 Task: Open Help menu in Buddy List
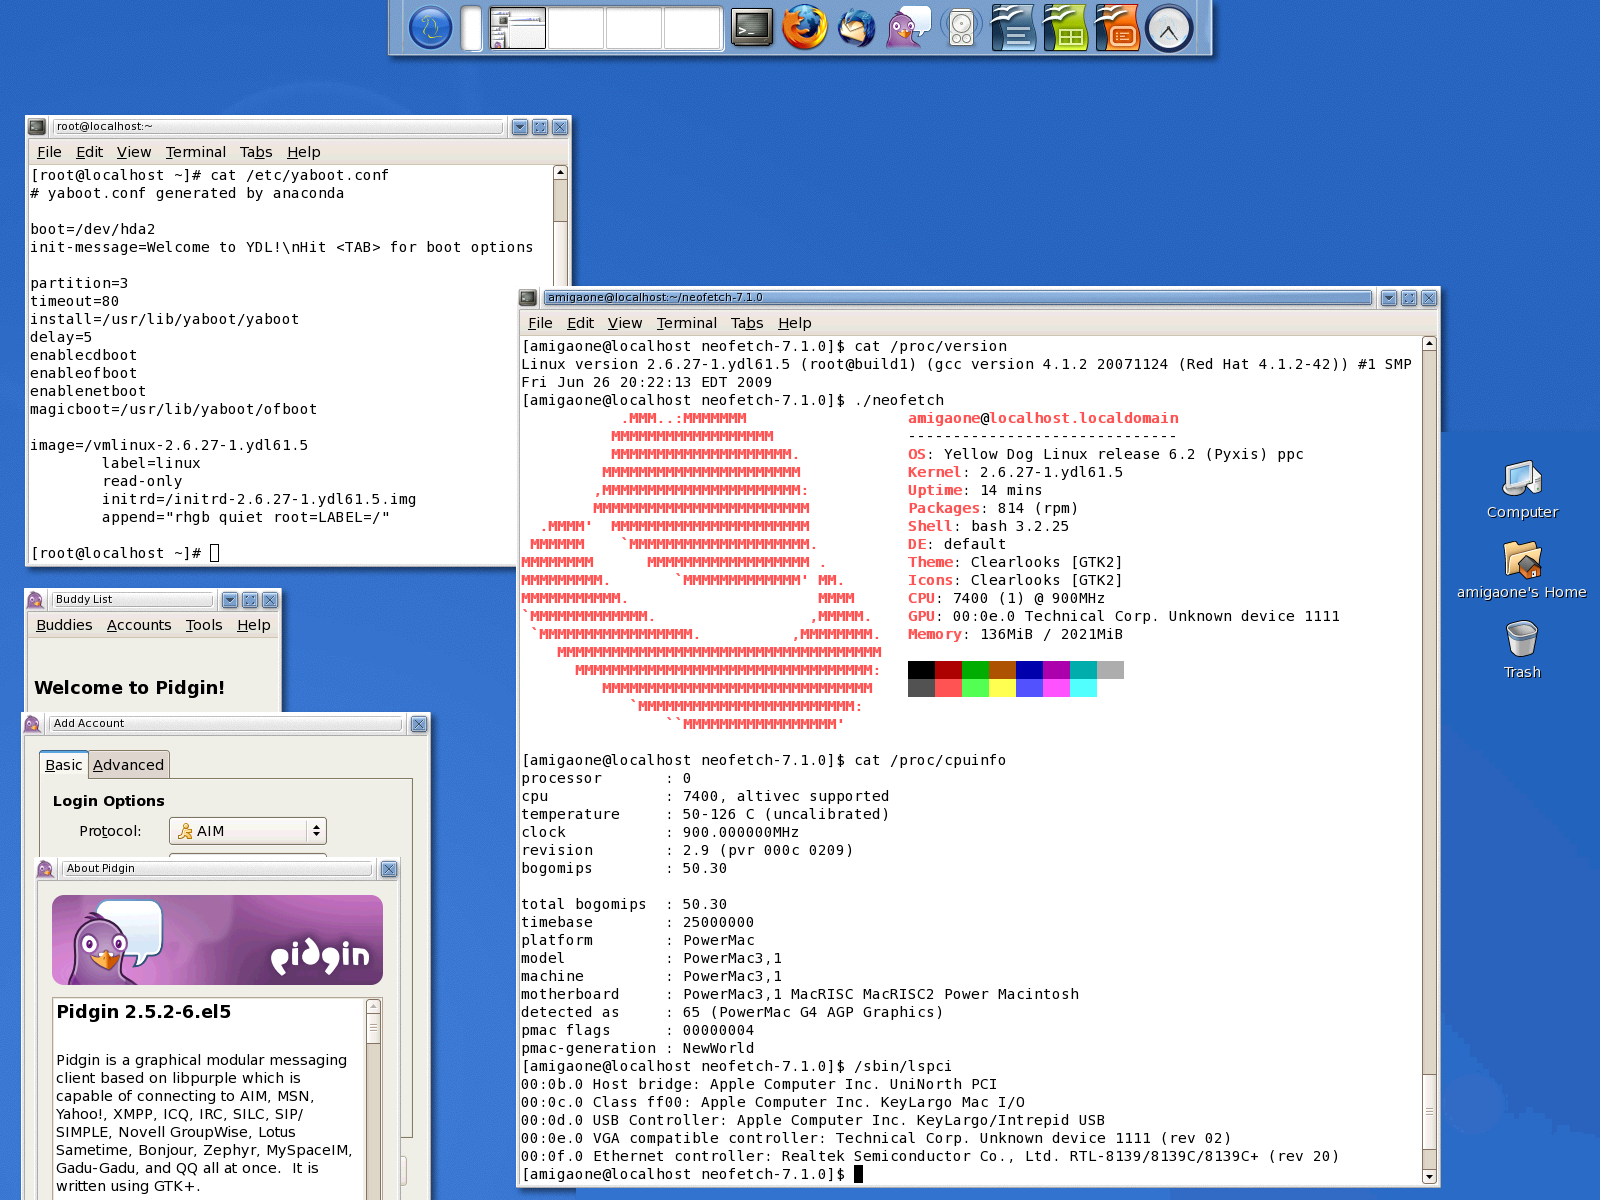tap(254, 625)
